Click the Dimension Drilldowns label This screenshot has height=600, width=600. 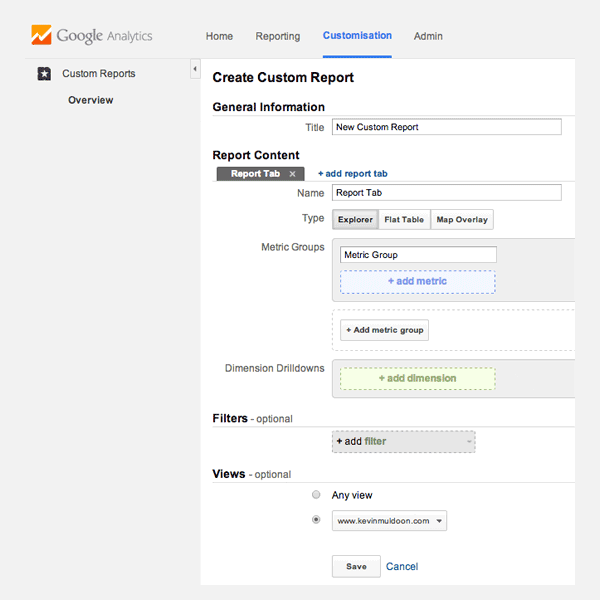pos(274,368)
